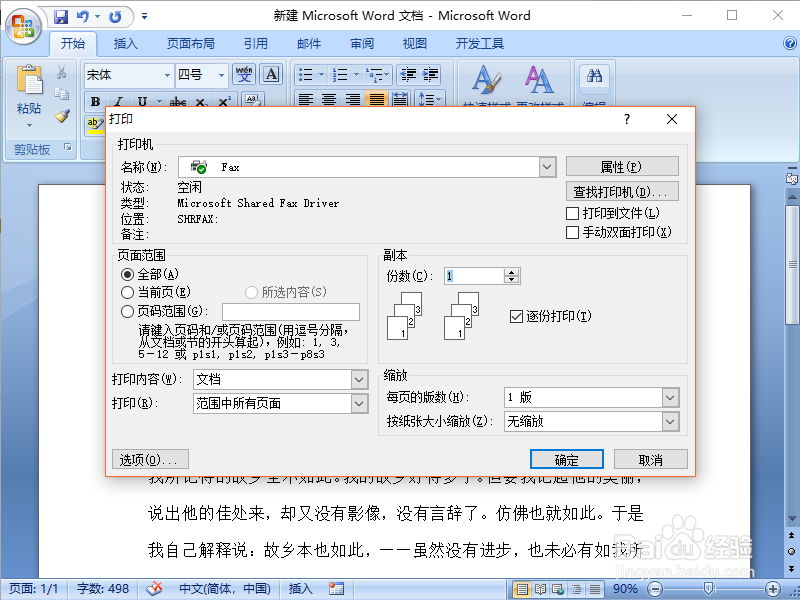The height and width of the screenshot is (600, 800).
Task: Click the 确定 button to confirm printing
Action: tap(566, 459)
